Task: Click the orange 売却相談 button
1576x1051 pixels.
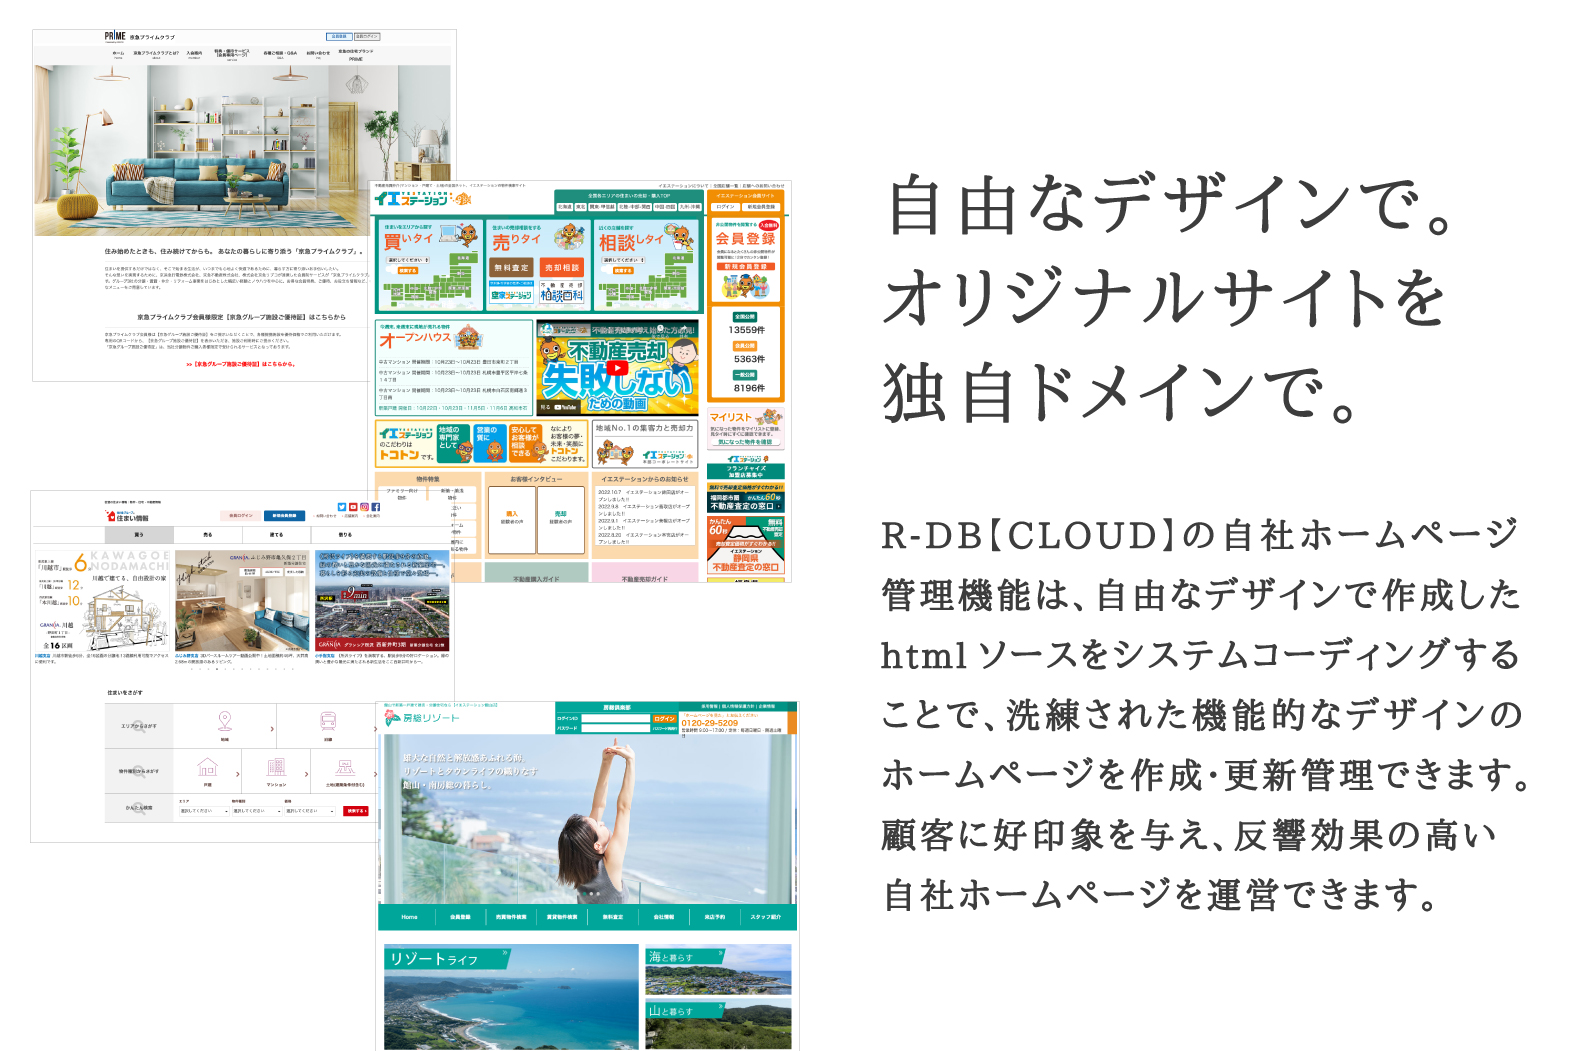Action: click(x=562, y=268)
